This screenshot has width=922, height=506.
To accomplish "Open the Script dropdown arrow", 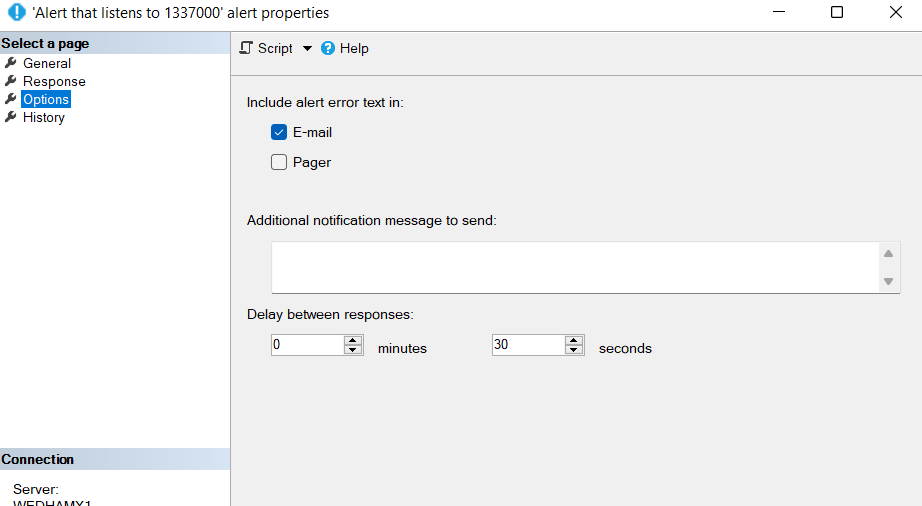I will pyautogui.click(x=307, y=49).
